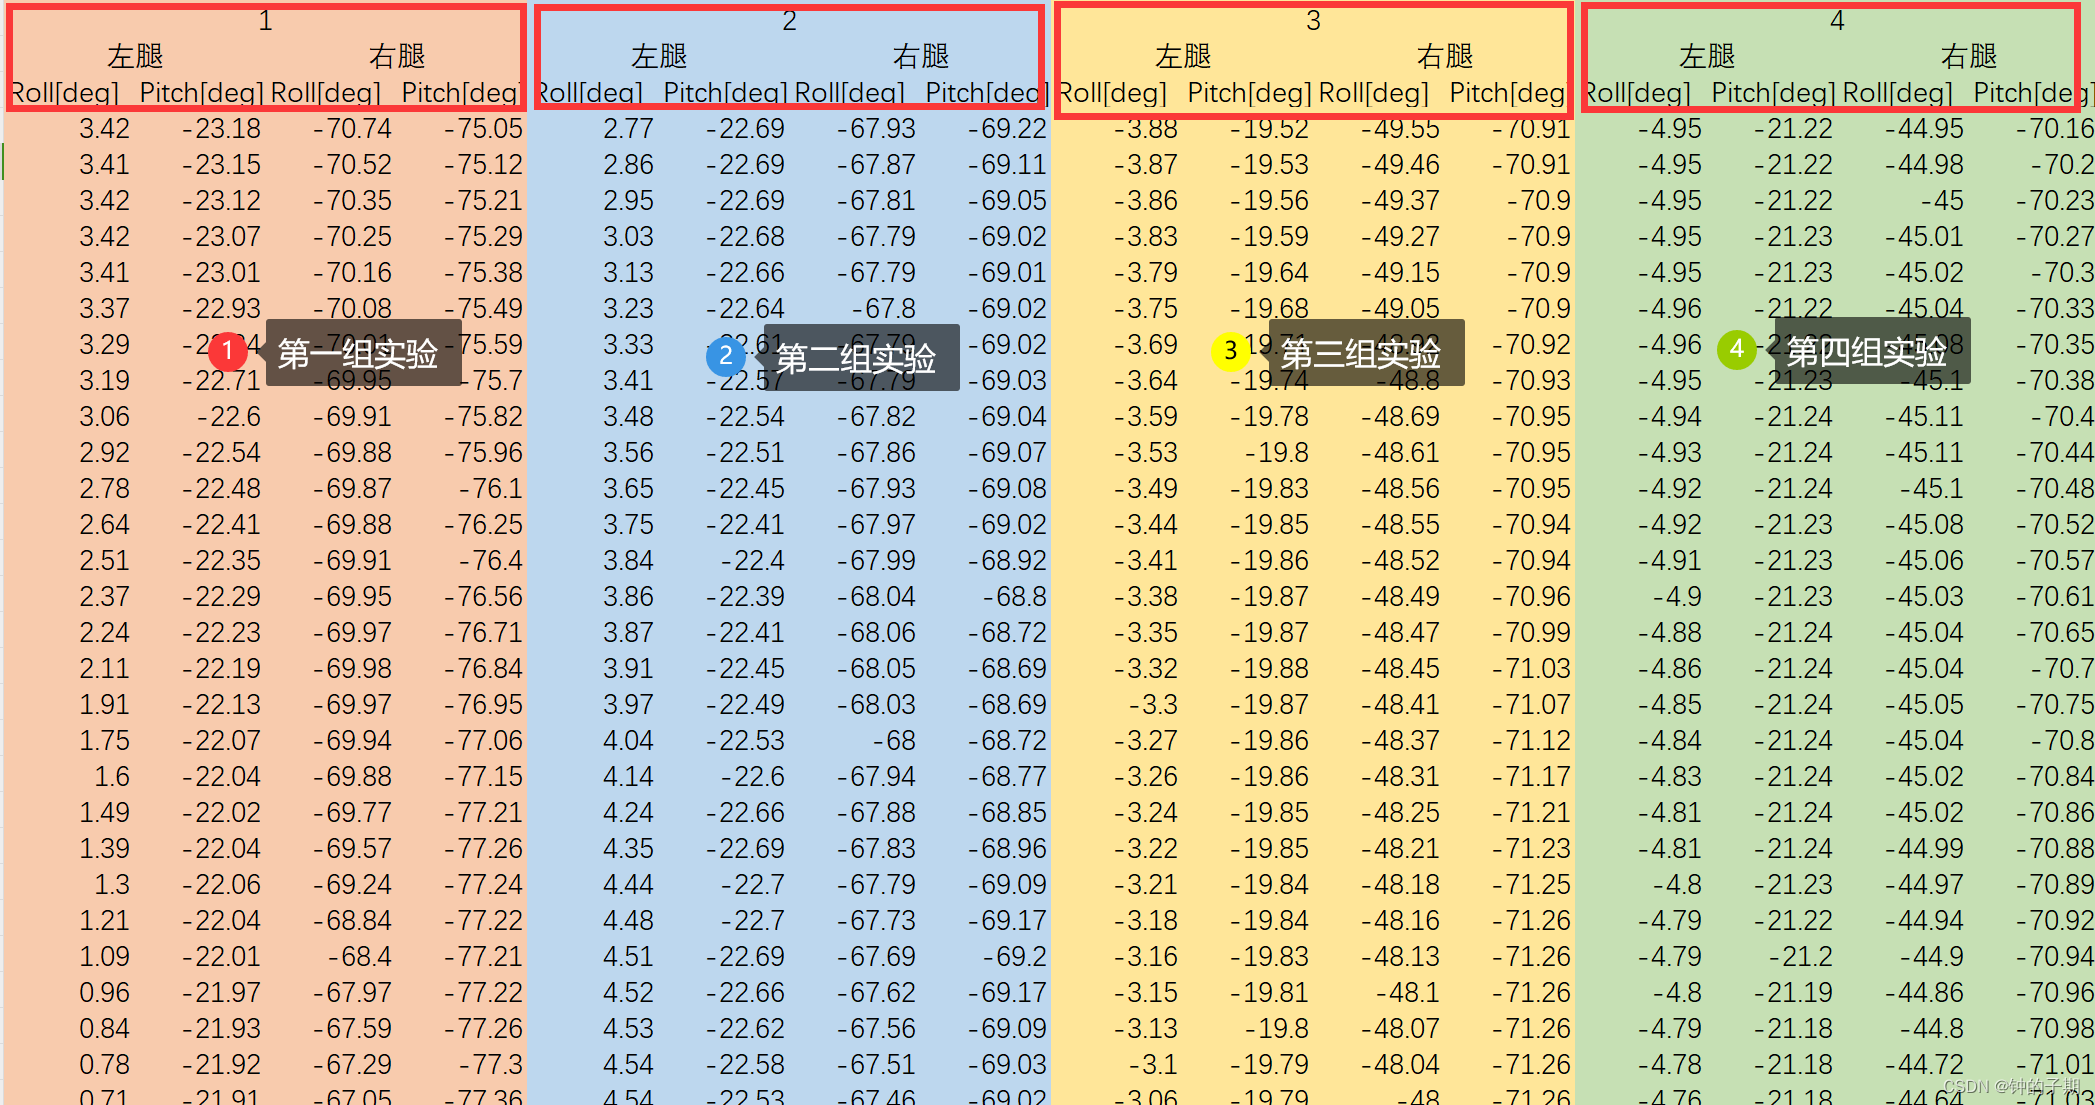Click the cell containing 1.75
2095x1105 pixels.
[104, 741]
